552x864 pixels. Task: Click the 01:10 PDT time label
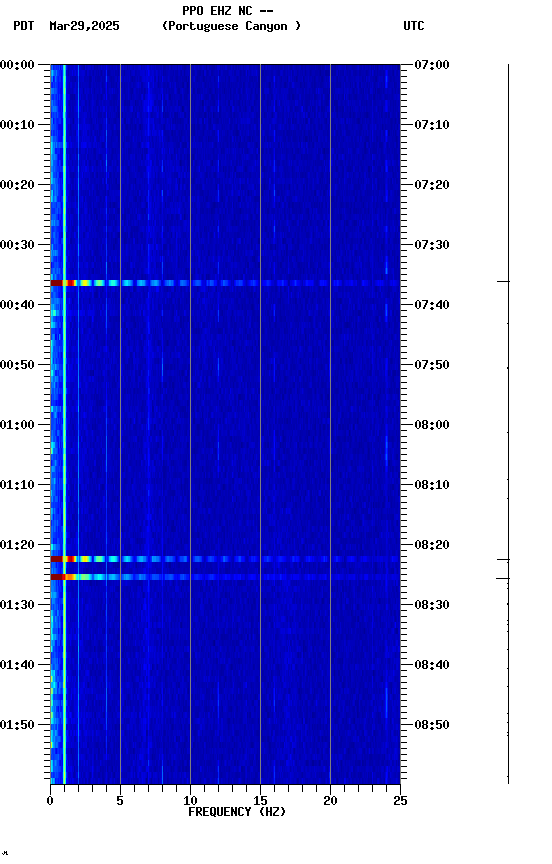(17, 485)
